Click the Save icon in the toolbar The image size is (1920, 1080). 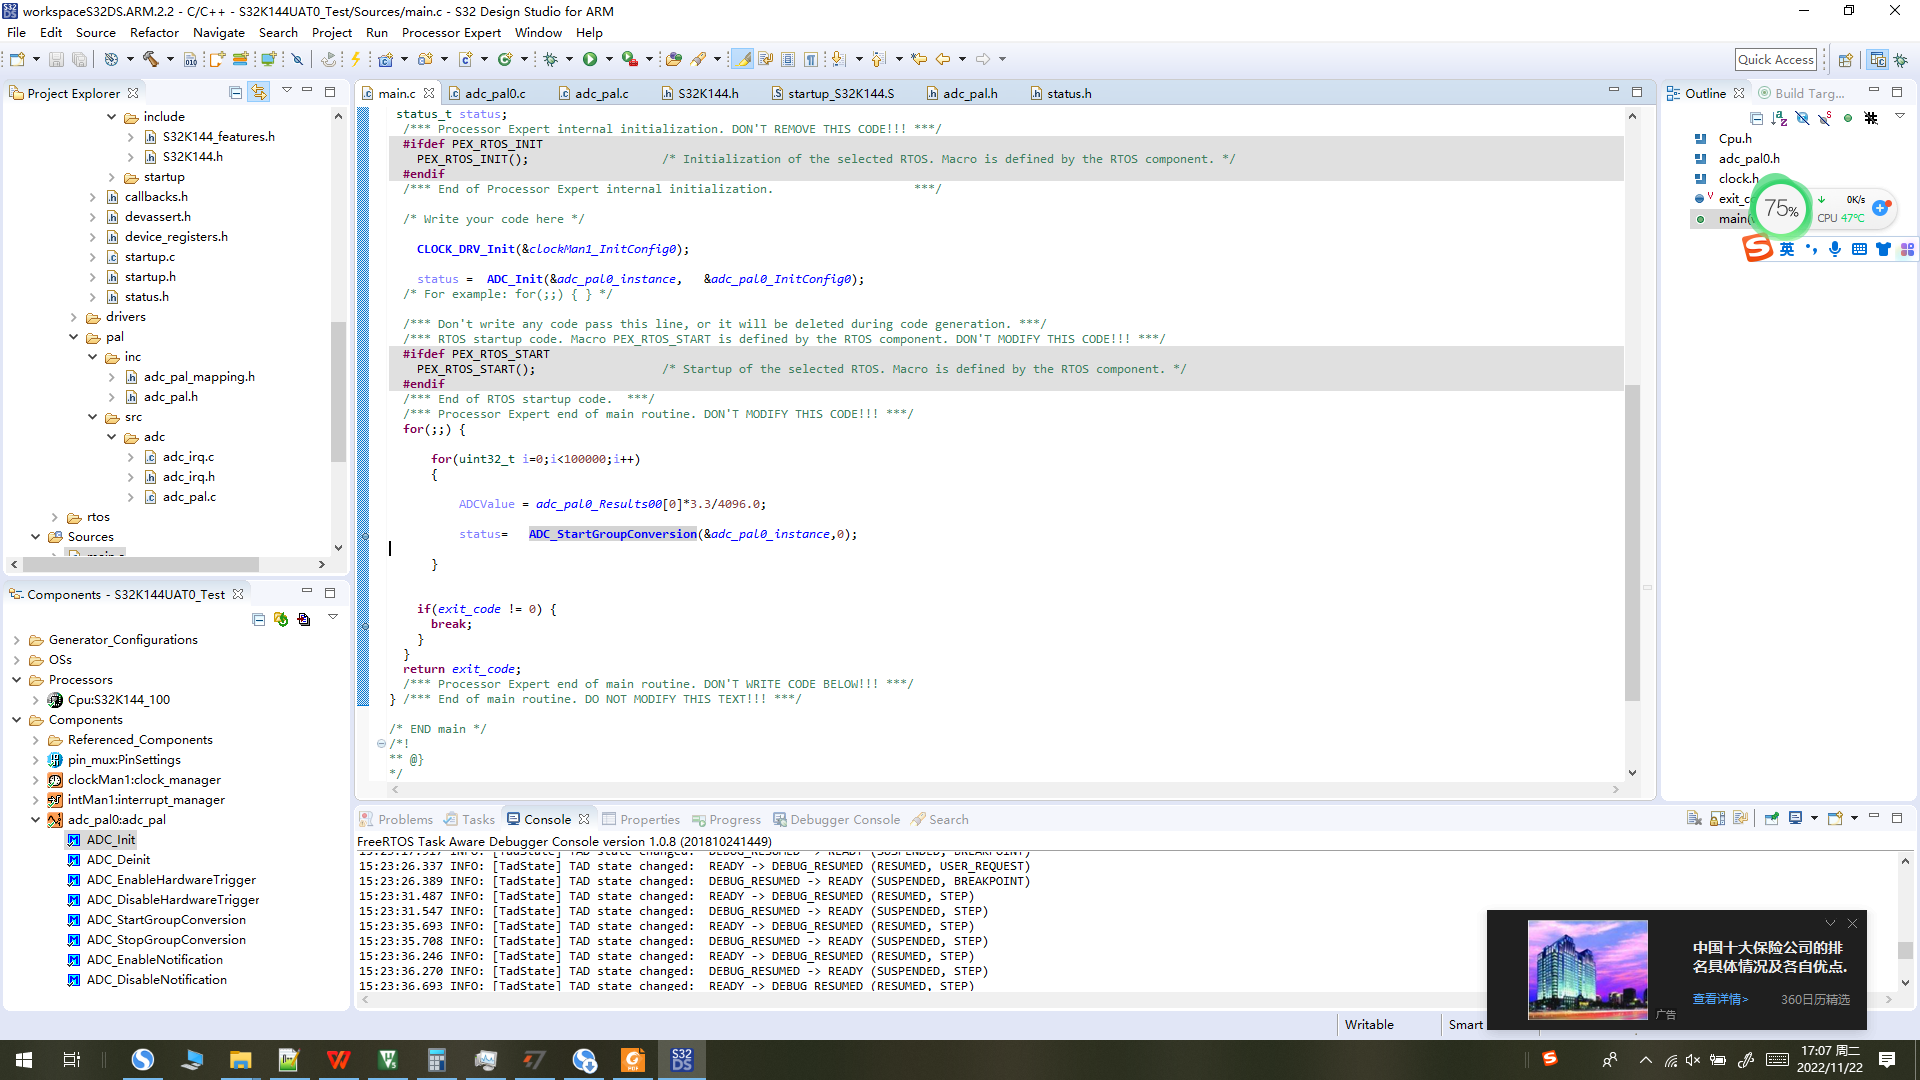tap(56, 59)
